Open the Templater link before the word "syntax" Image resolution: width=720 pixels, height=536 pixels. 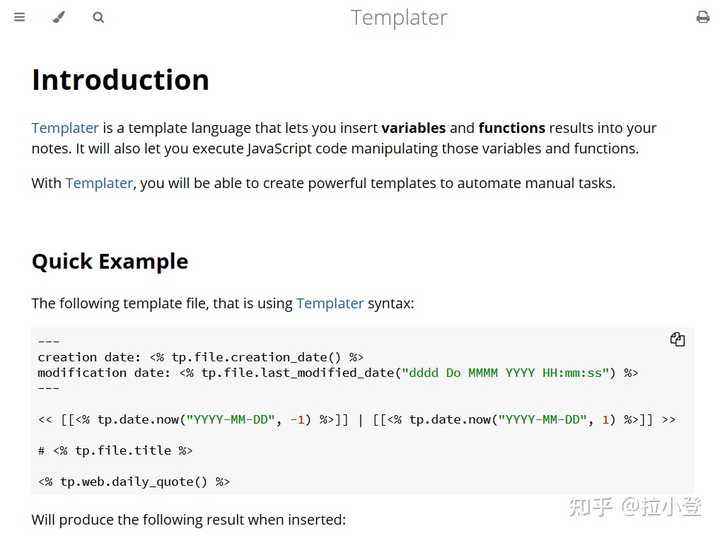330,303
